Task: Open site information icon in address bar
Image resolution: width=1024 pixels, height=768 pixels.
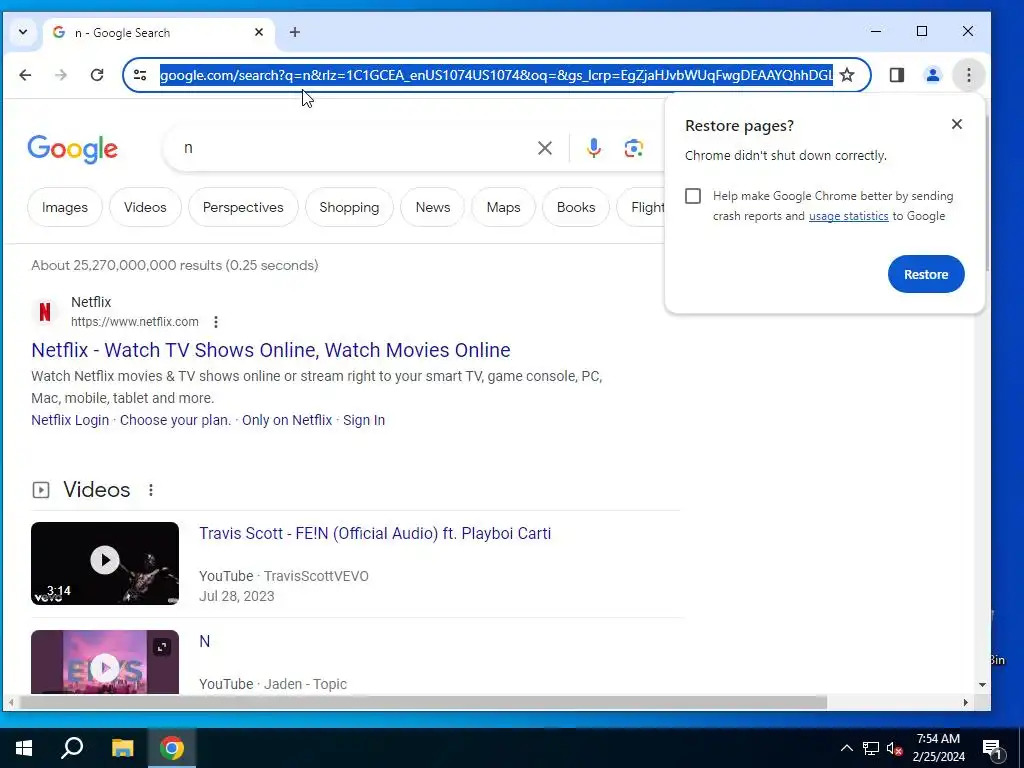Action: [140, 75]
